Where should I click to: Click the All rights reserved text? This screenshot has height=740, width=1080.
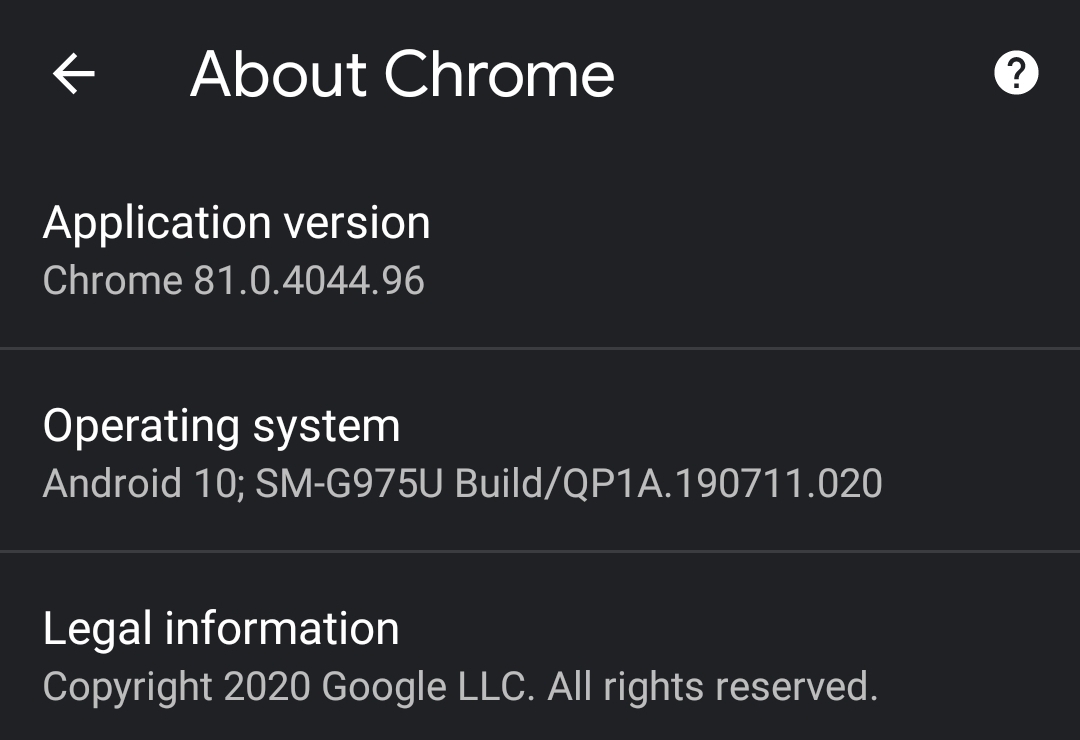[712, 687]
